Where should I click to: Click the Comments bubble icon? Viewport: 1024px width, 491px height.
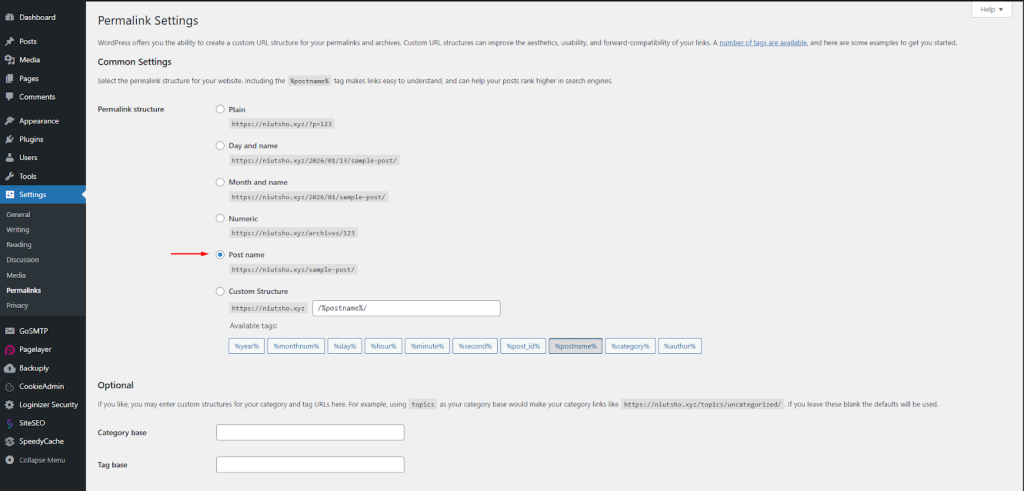10,97
